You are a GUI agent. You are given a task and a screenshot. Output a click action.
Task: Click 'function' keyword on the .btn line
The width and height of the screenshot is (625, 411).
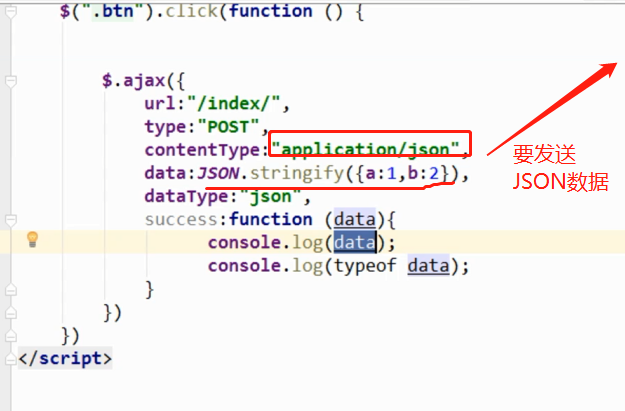click(271, 11)
